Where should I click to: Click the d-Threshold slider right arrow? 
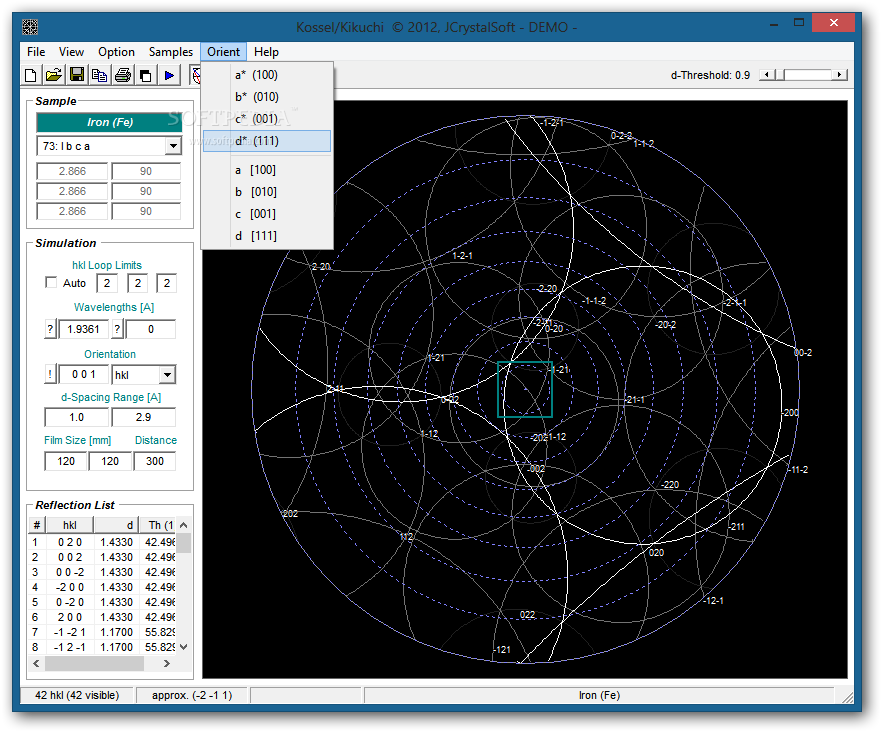click(x=840, y=75)
